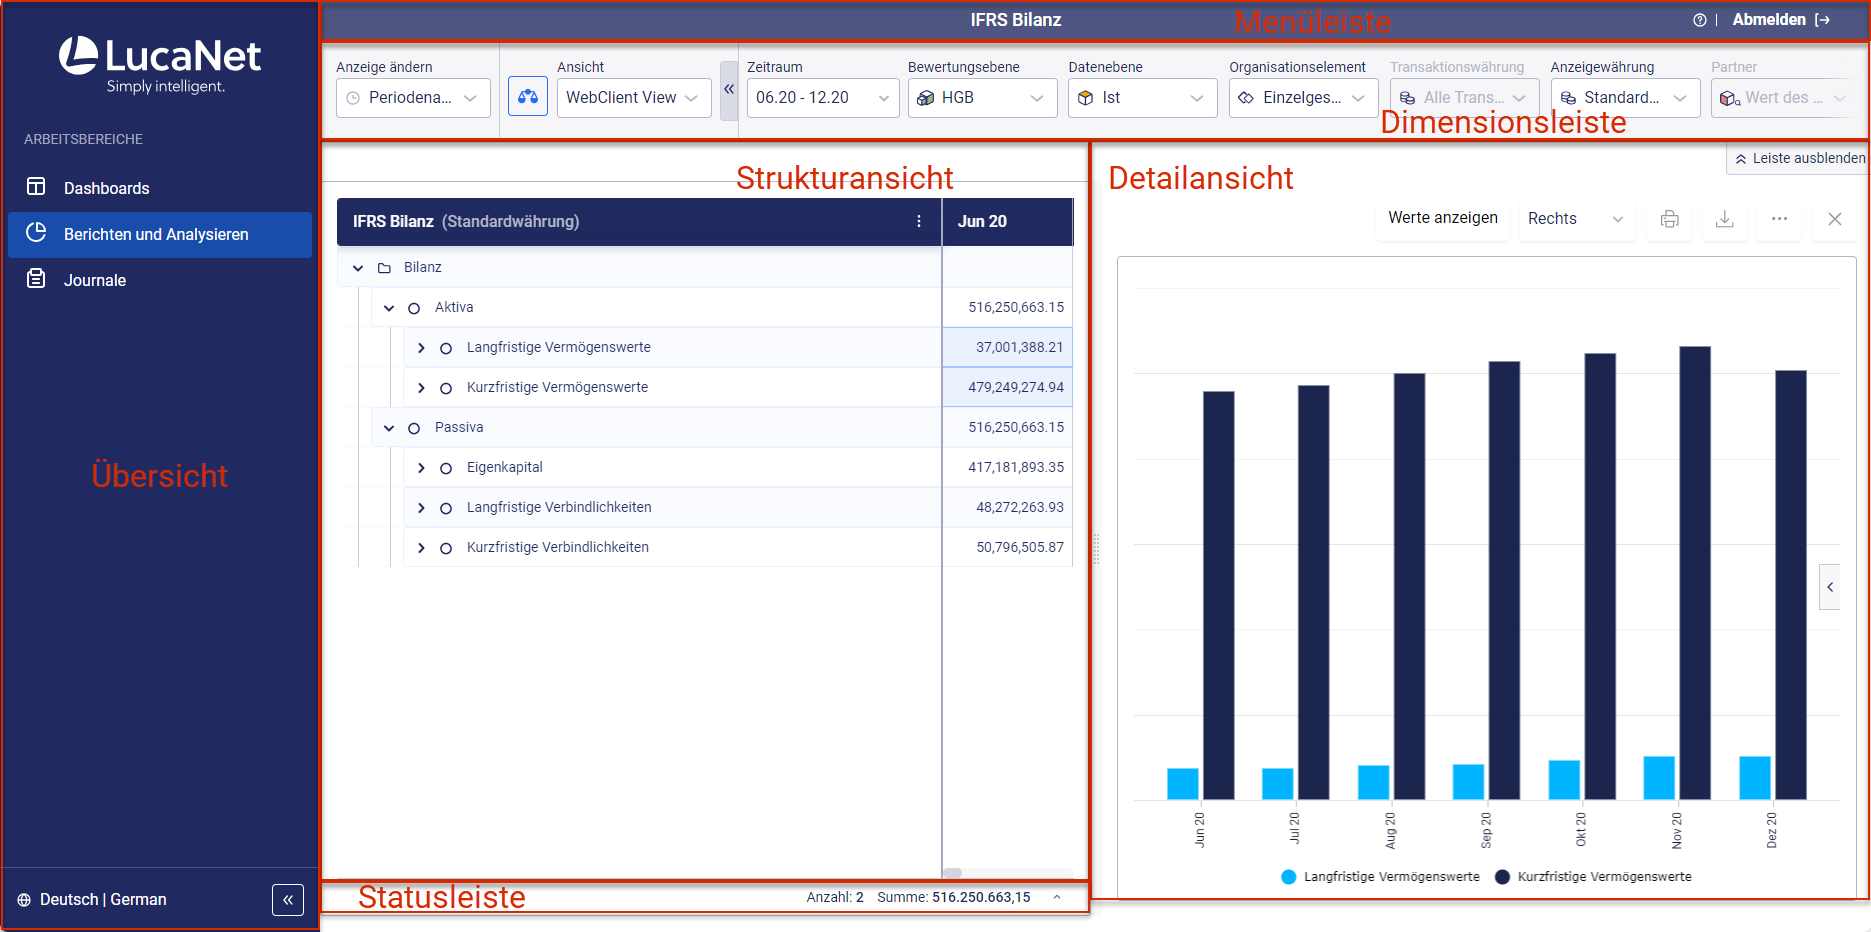This screenshot has width=1871, height=932.
Task: Select the Berichten und Analysieren menu item
Action: (x=156, y=234)
